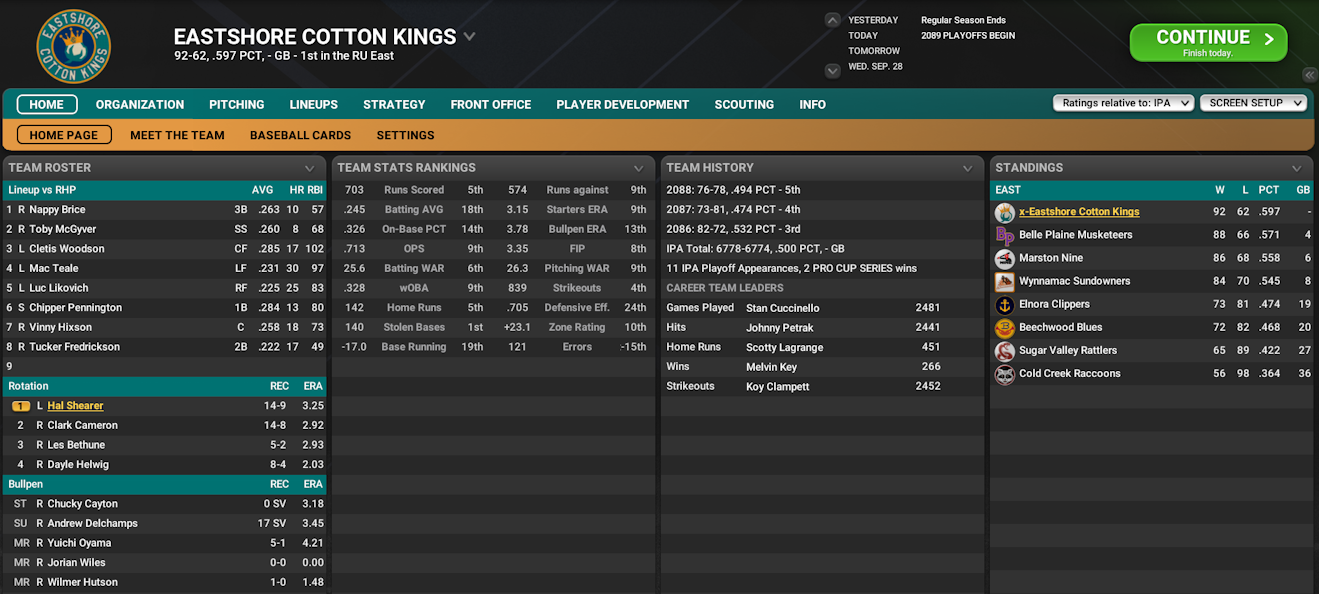The width and height of the screenshot is (1319, 594).
Task: Open the Screen Setup dropdown
Action: (1253, 103)
